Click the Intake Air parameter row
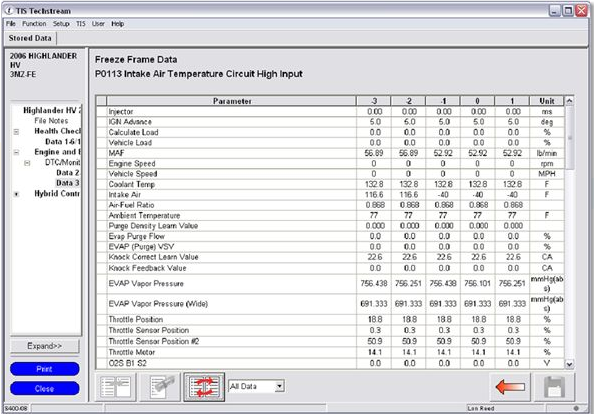The width and height of the screenshot is (594, 414). tap(330, 195)
